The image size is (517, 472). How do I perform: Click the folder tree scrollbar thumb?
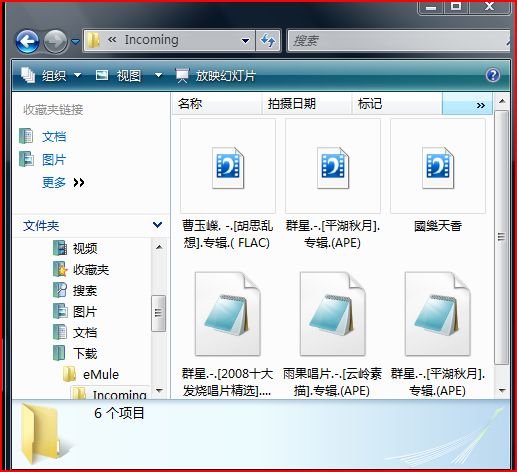tap(158, 313)
